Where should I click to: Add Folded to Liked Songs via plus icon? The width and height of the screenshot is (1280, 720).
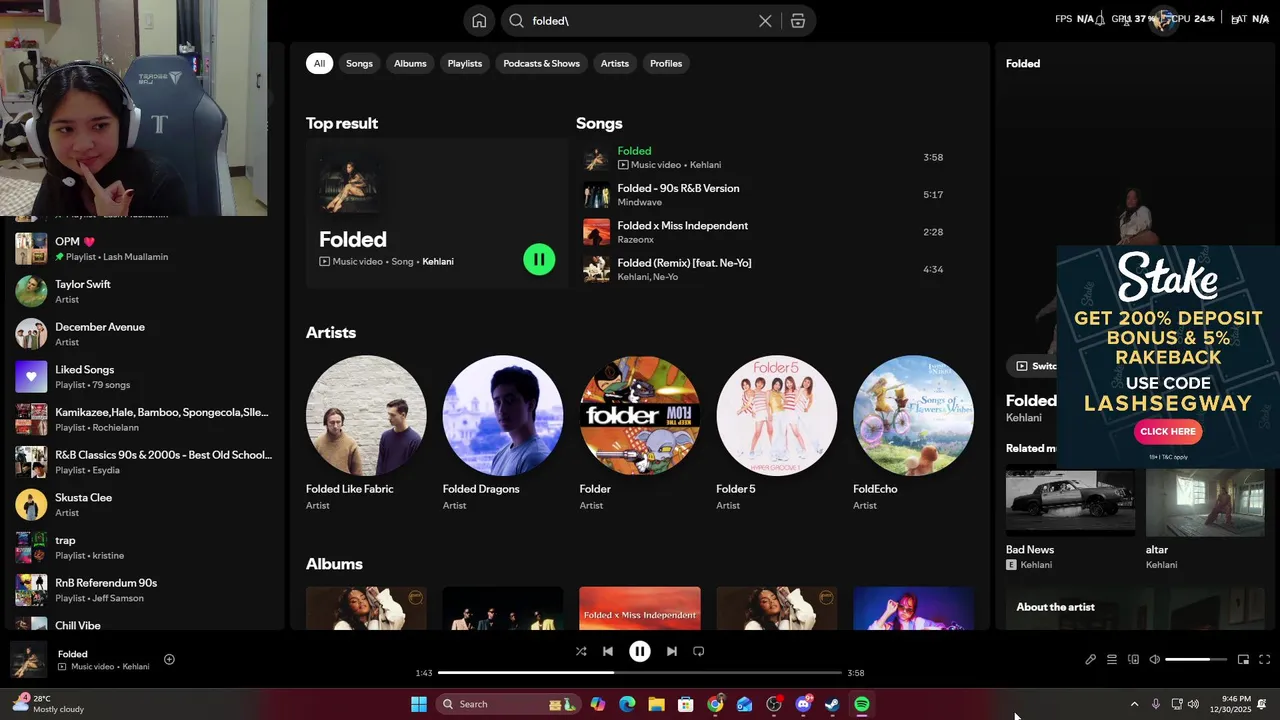169,659
